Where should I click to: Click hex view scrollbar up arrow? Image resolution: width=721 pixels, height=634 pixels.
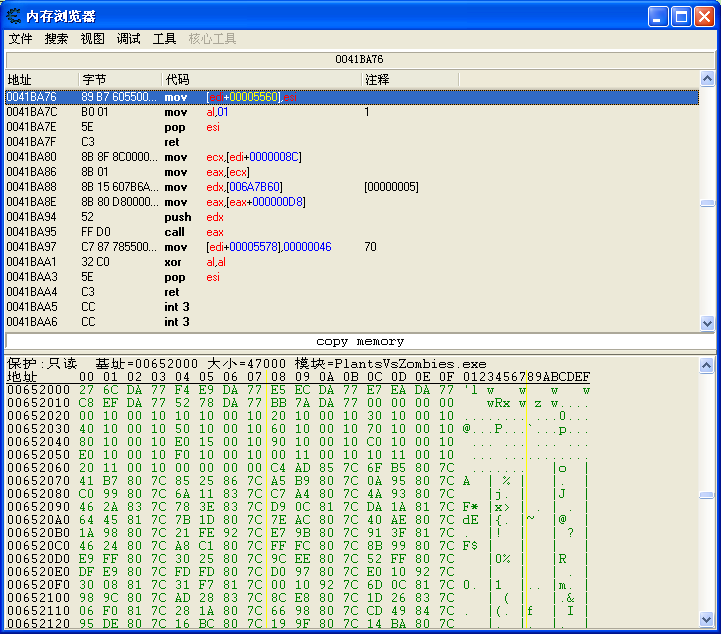click(707, 366)
